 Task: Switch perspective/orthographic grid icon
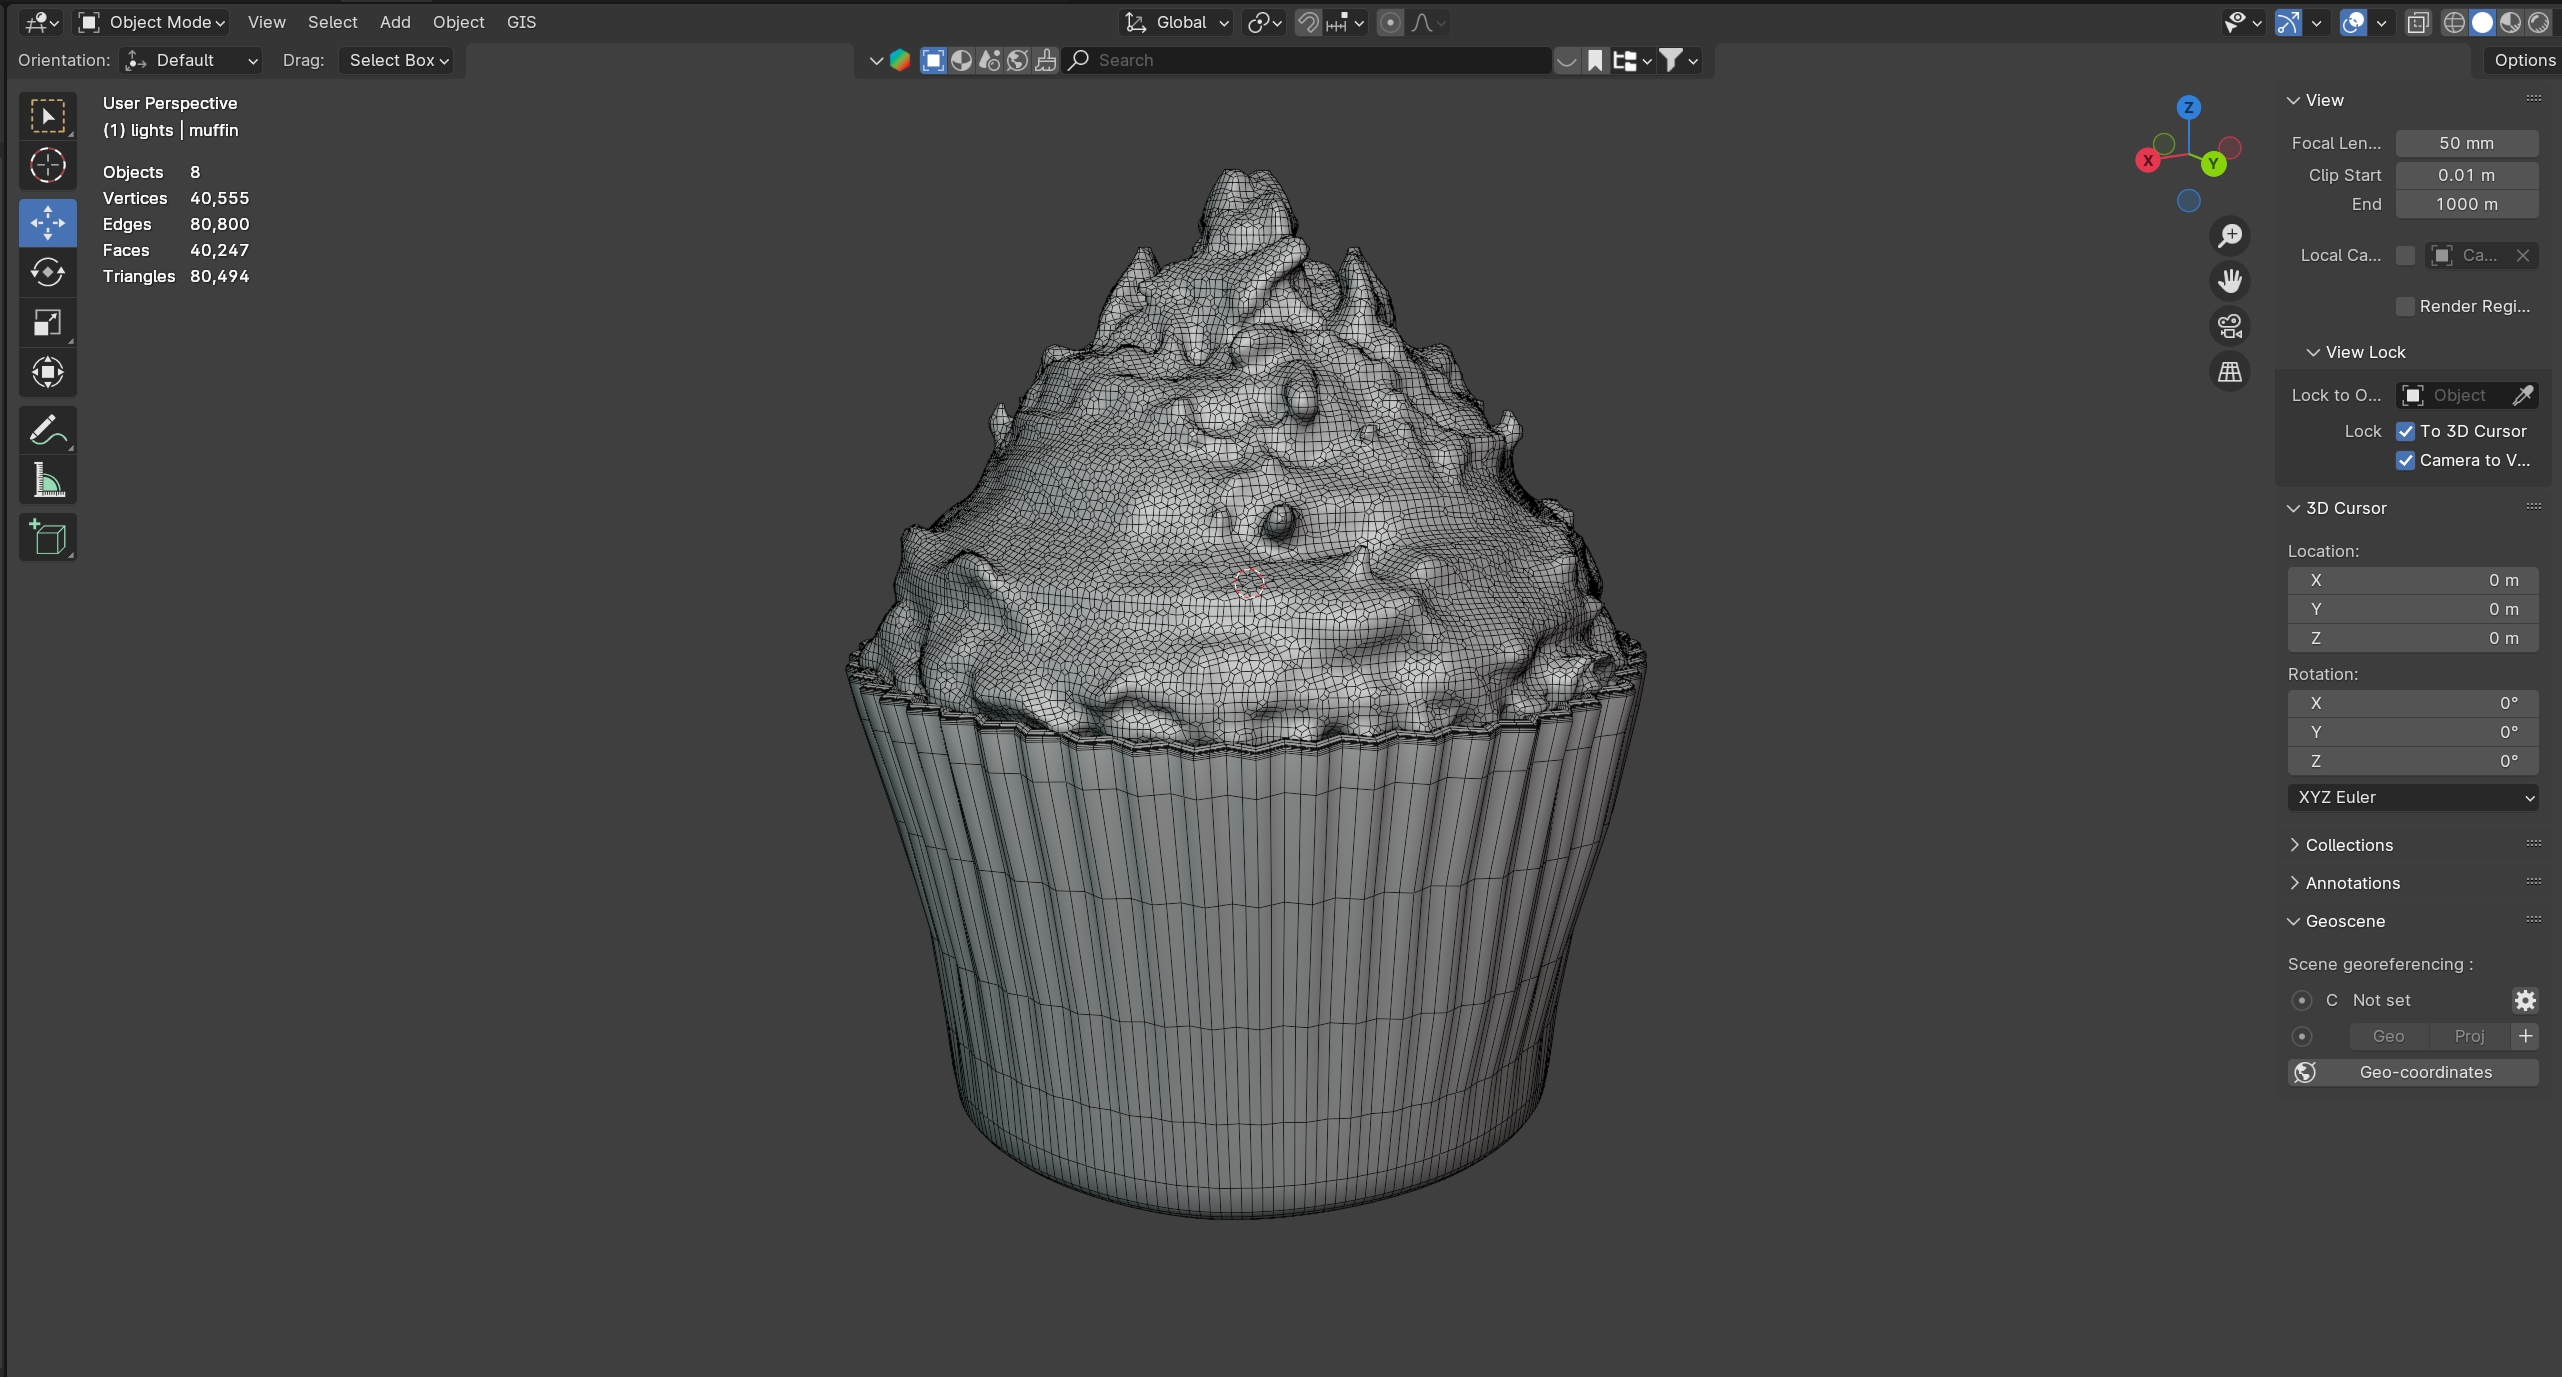[x=2229, y=372]
